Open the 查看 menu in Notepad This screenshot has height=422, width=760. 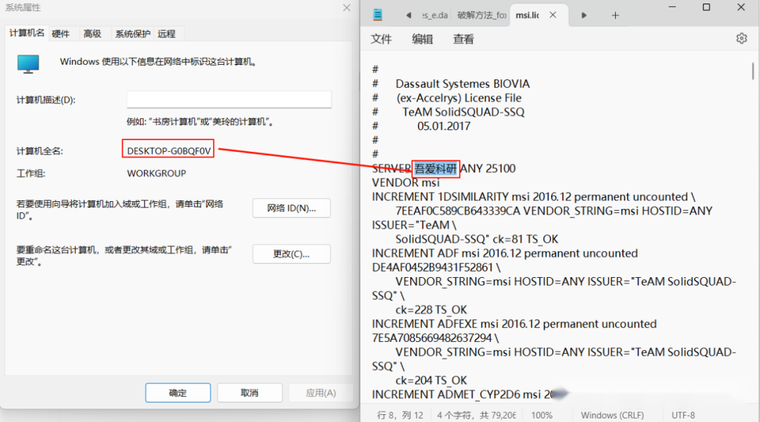click(463, 39)
